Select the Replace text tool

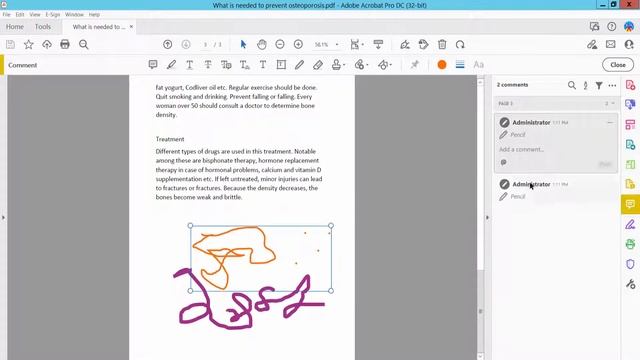(x=226, y=64)
